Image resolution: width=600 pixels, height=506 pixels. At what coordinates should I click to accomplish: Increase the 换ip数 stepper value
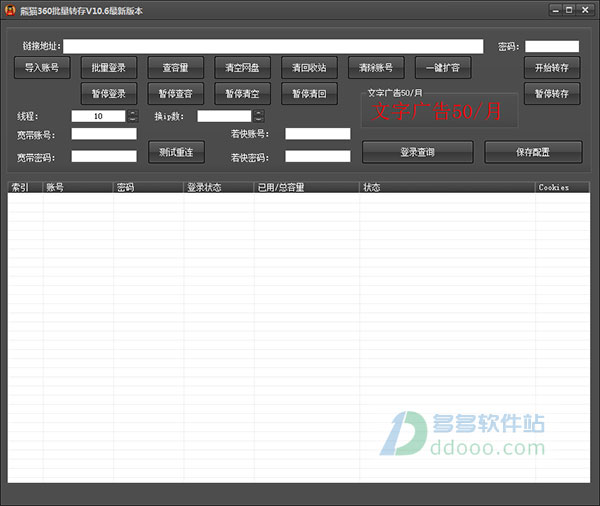tap(259, 113)
